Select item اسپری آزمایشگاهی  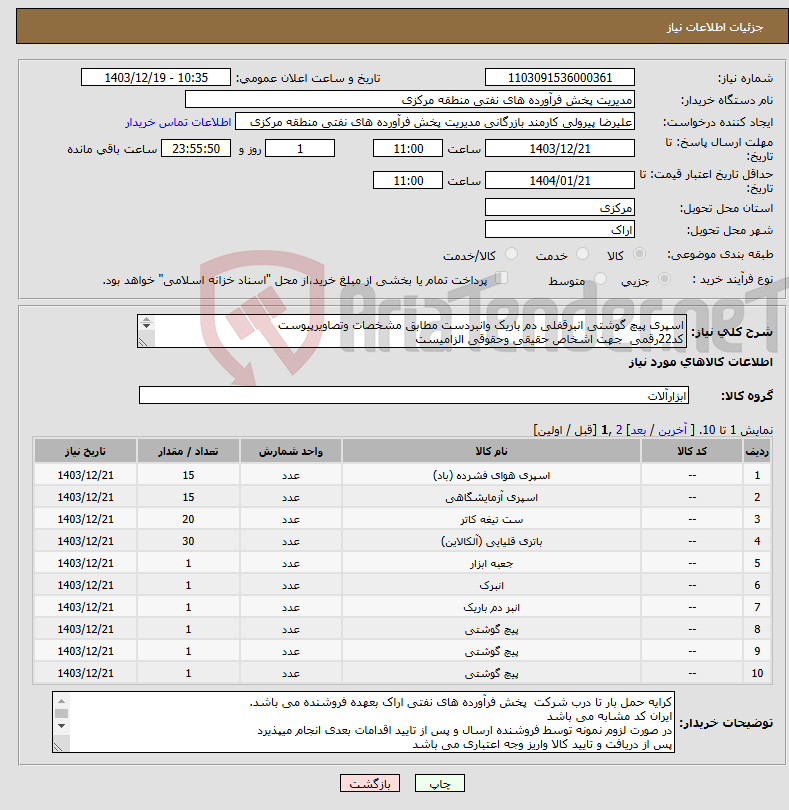(x=491, y=497)
